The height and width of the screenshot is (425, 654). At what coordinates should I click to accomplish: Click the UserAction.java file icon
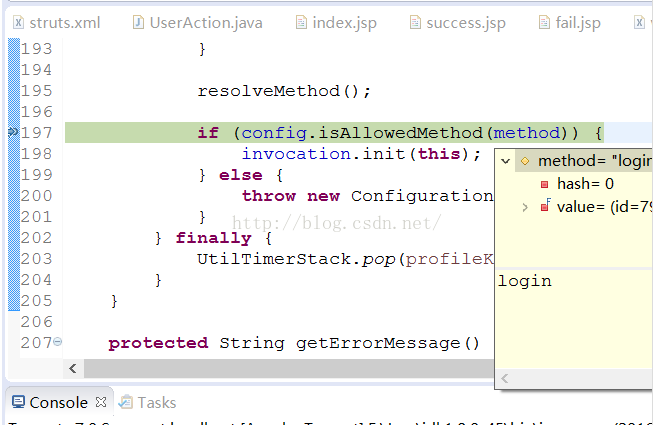tap(138, 23)
